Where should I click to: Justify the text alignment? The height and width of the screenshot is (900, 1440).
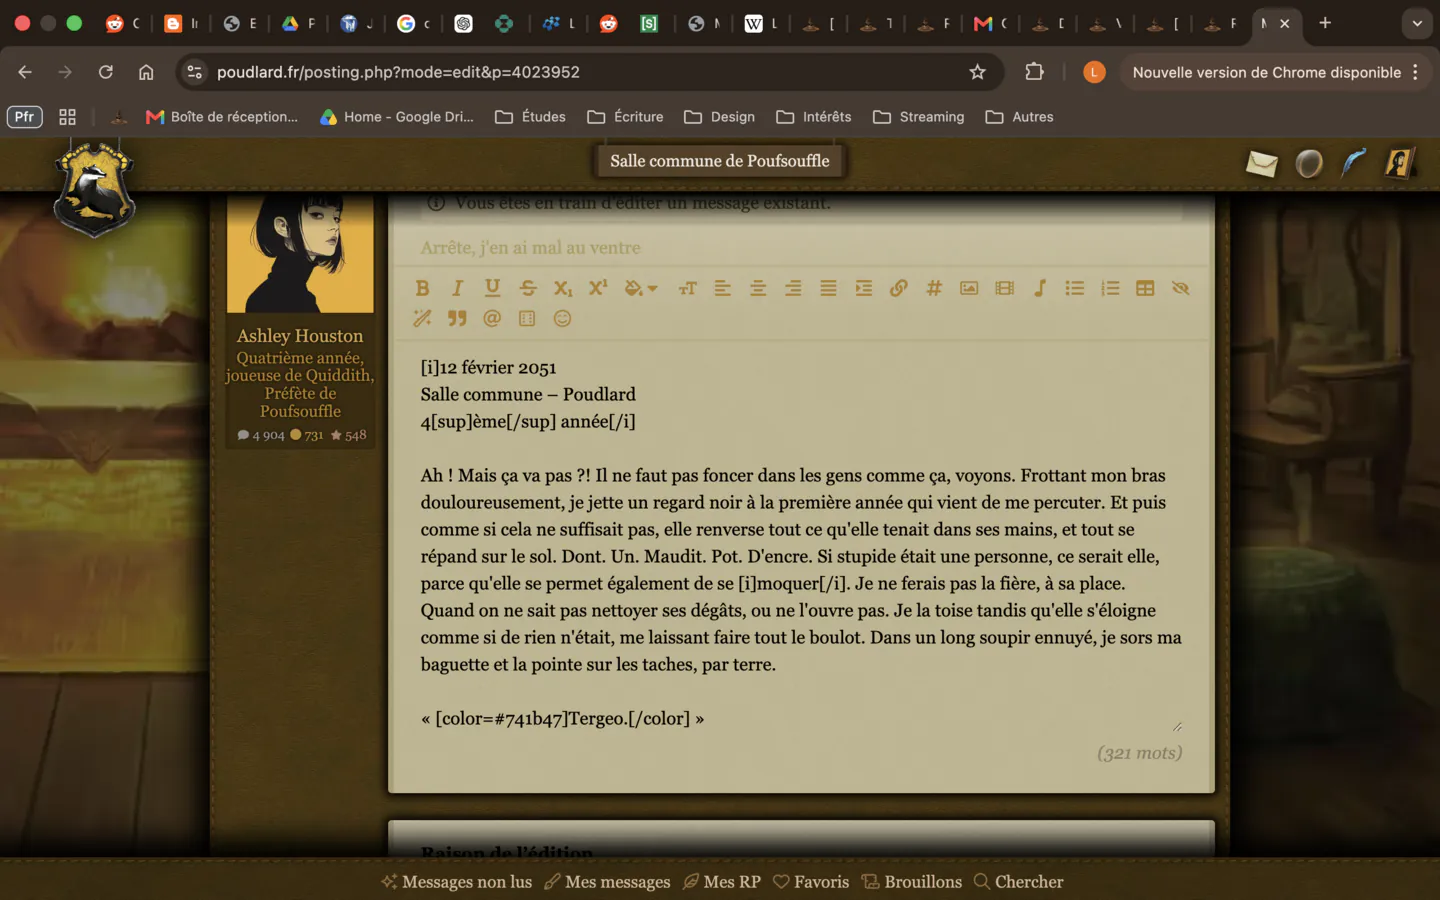(828, 288)
